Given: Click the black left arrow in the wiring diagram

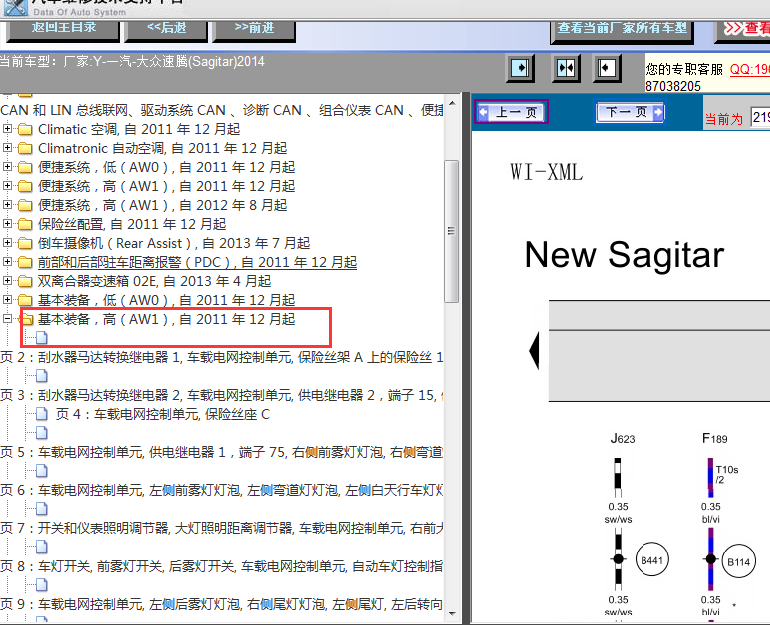Looking at the screenshot, I should tap(534, 351).
